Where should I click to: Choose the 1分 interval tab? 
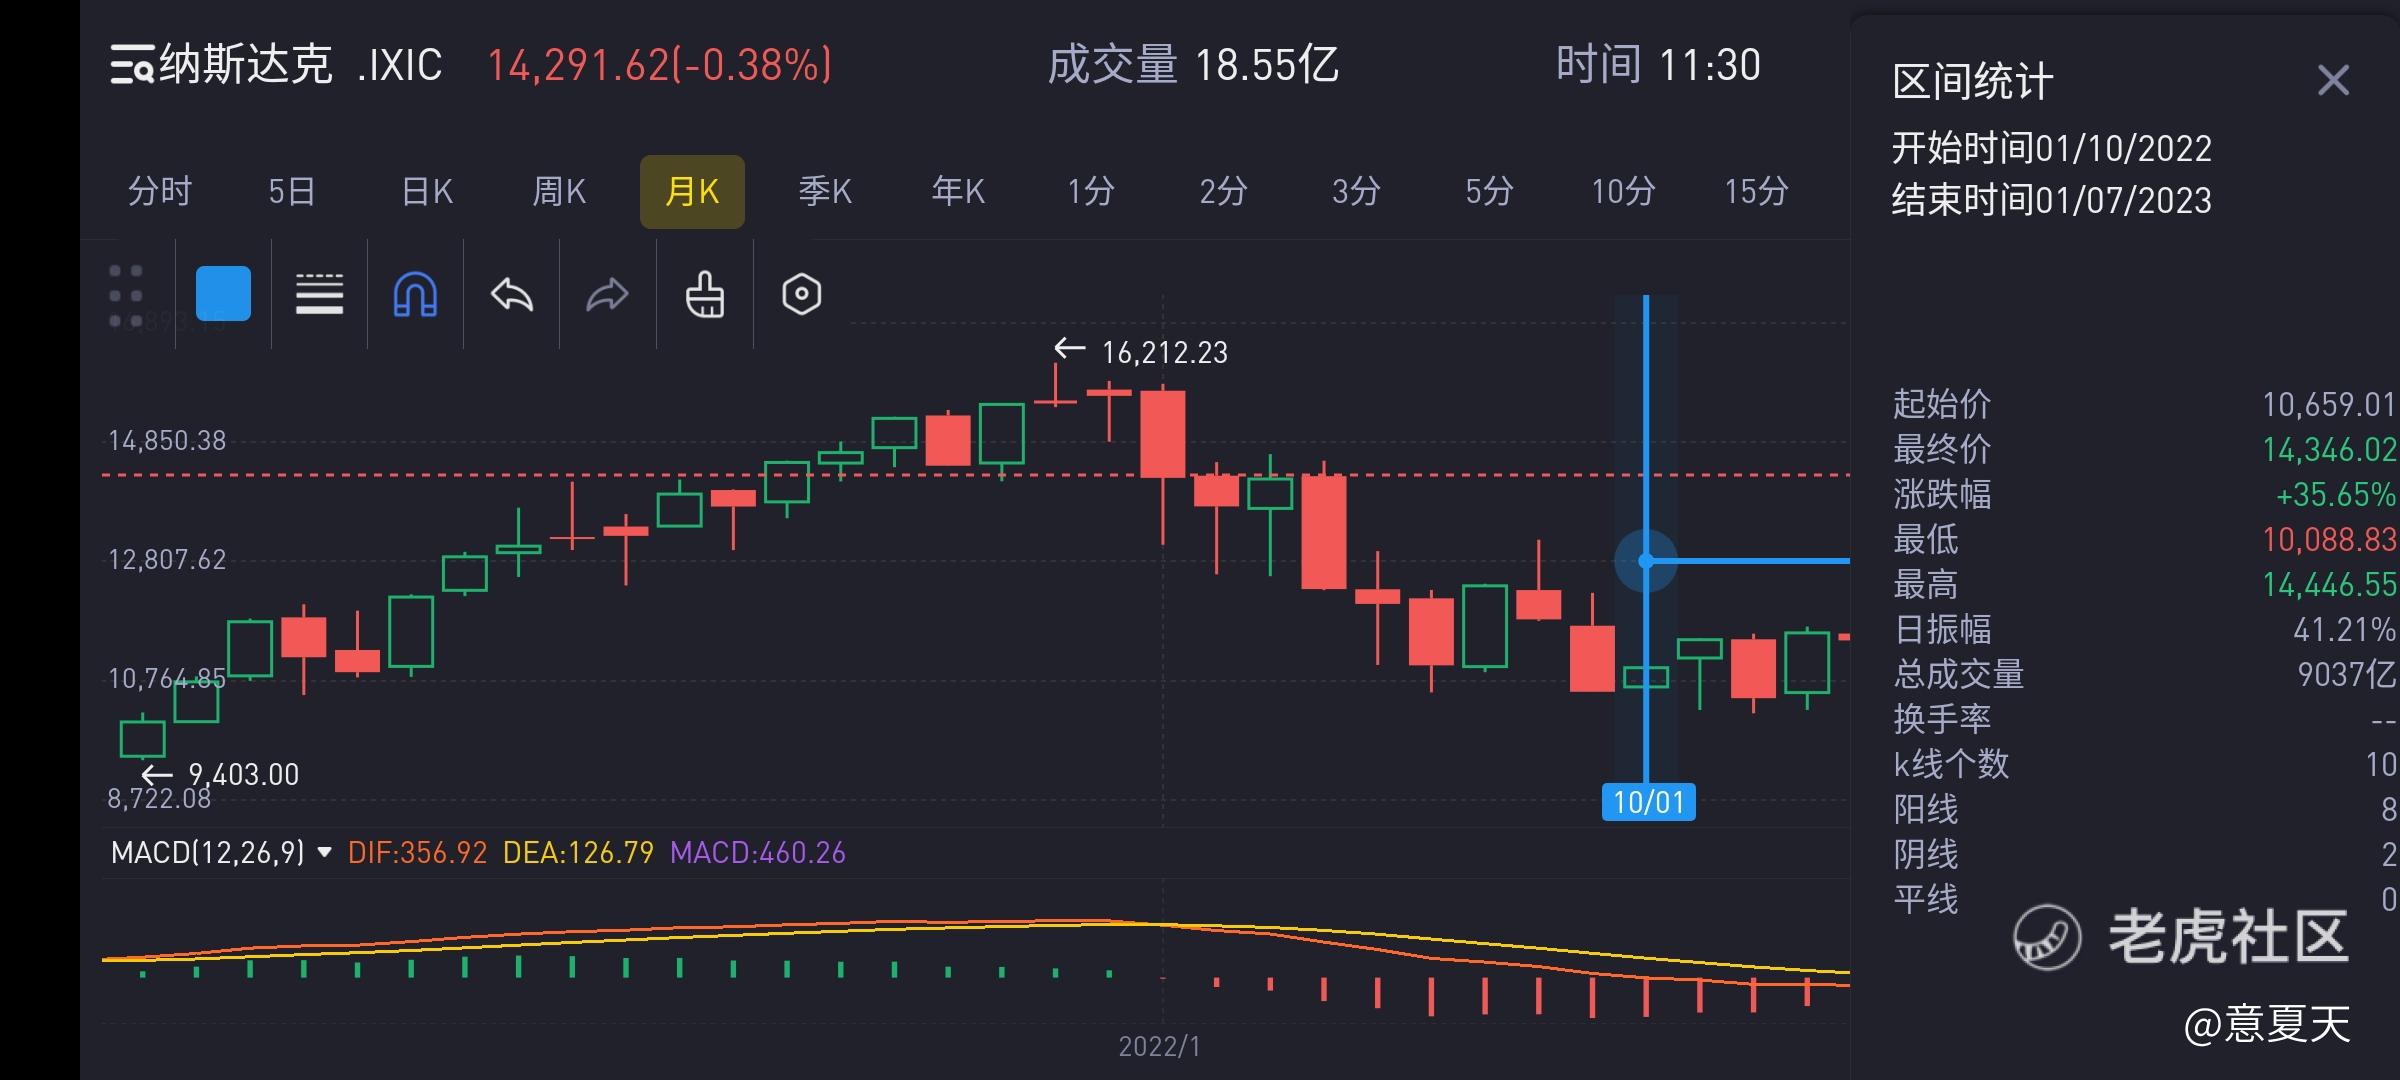tap(1091, 191)
